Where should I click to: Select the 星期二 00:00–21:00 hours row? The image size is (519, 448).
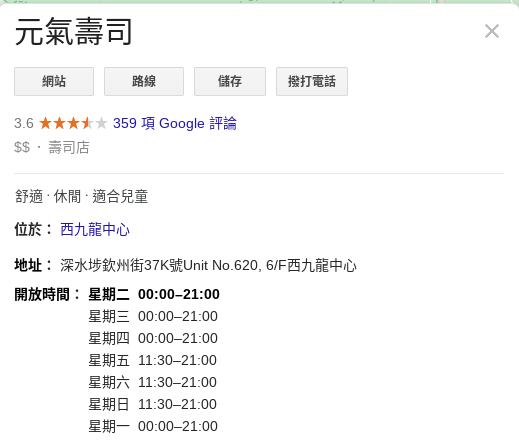pyautogui.click(x=154, y=294)
